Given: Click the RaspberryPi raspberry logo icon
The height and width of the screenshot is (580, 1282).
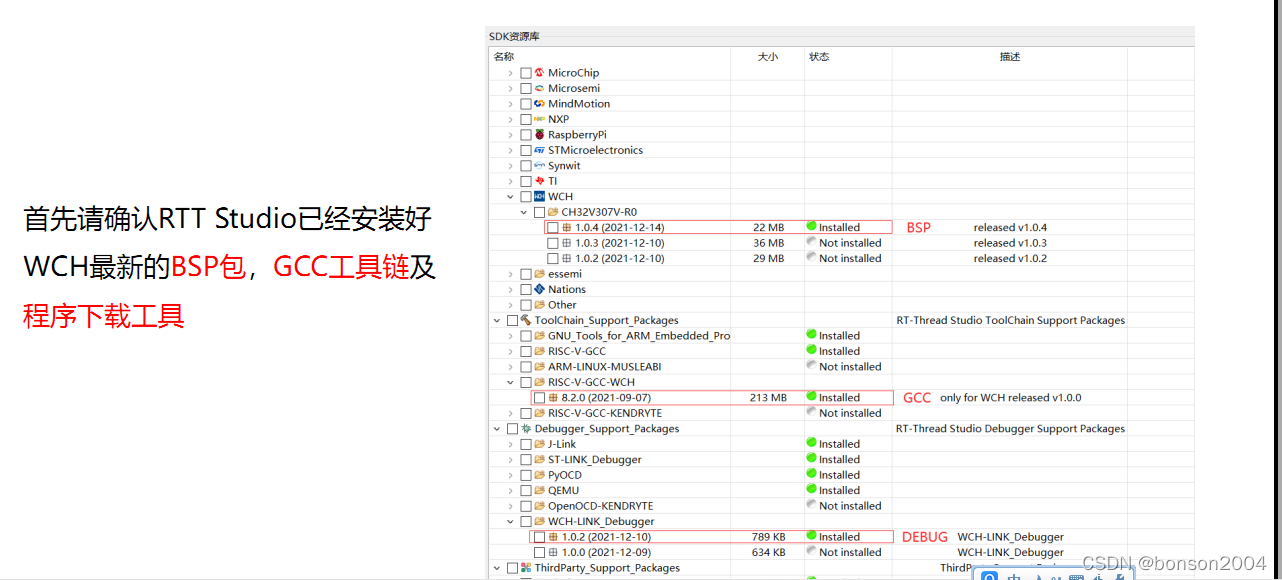Looking at the screenshot, I should coord(539,134).
